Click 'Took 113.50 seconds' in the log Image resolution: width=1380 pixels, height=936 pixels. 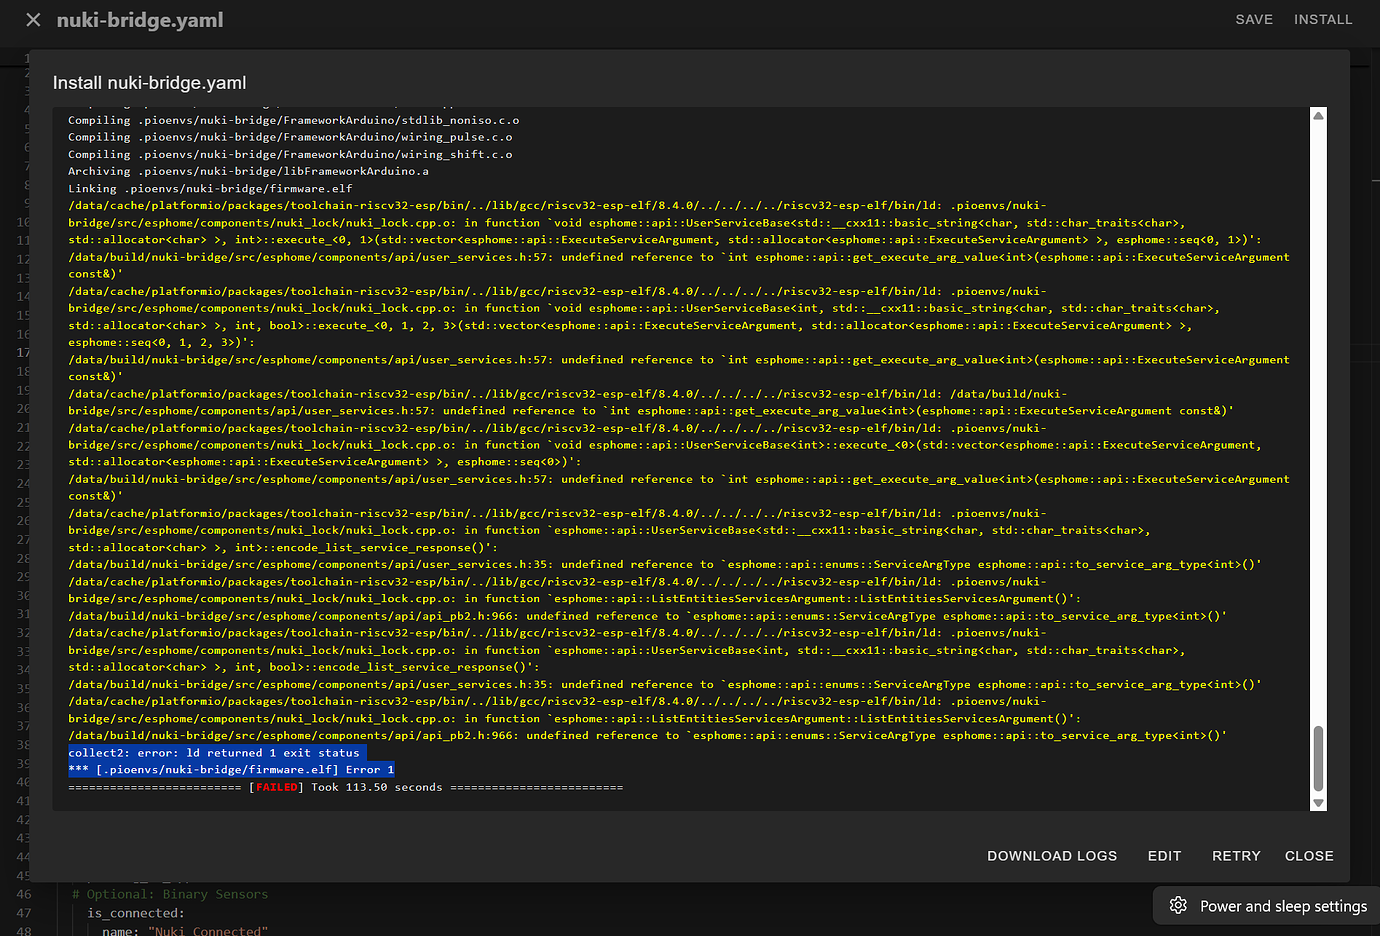[x=377, y=788]
